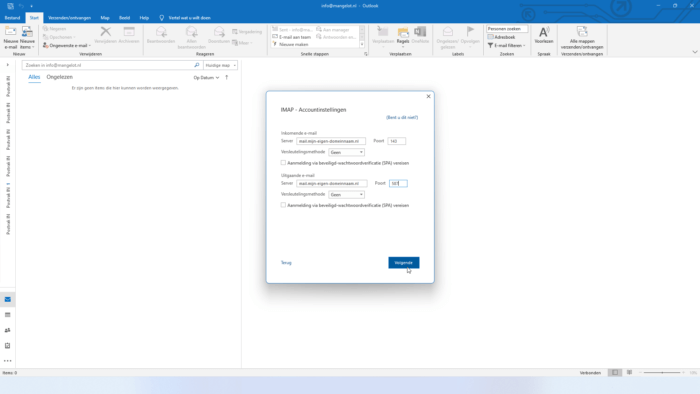Open Quick Access Toolbar customize arrow
Viewport: 700px width, 394px height.
tap(31, 6)
